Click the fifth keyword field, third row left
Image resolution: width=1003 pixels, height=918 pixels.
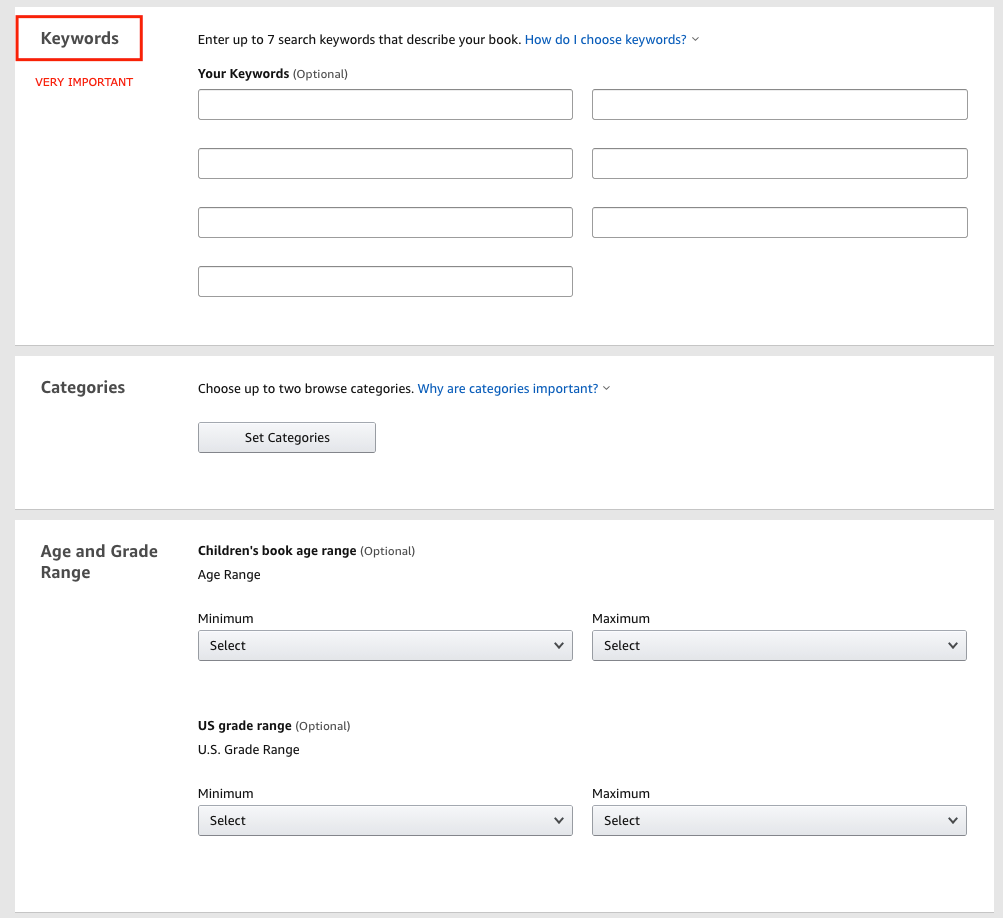coord(385,223)
